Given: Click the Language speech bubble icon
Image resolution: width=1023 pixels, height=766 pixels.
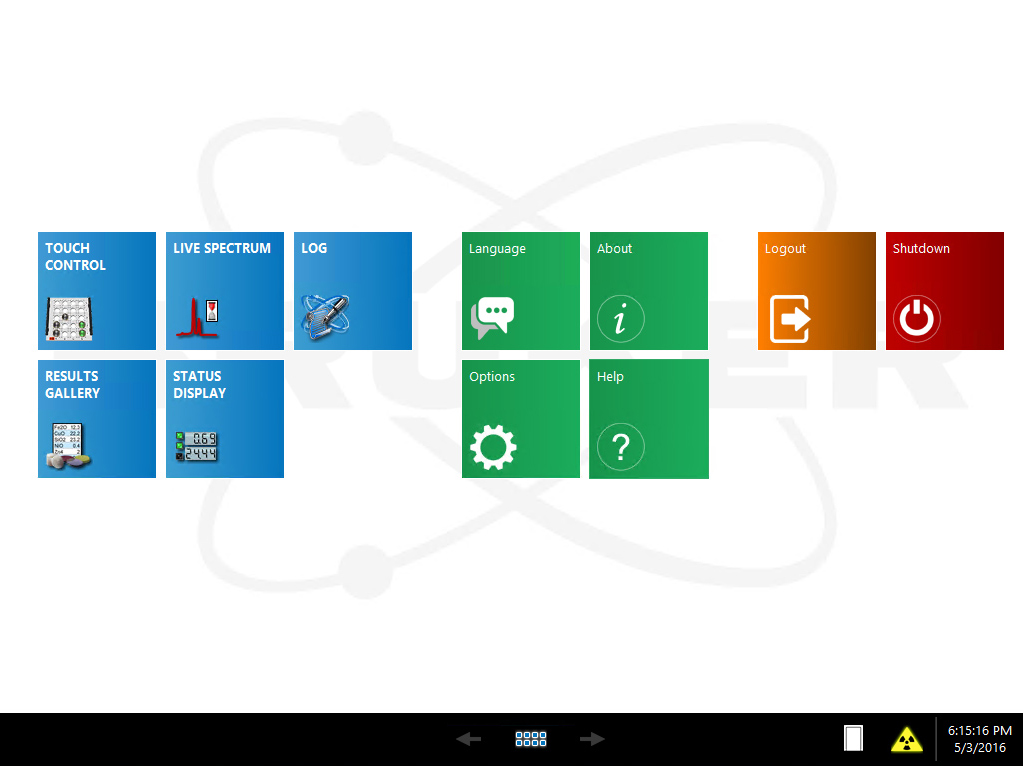Looking at the screenshot, I should point(492,319).
